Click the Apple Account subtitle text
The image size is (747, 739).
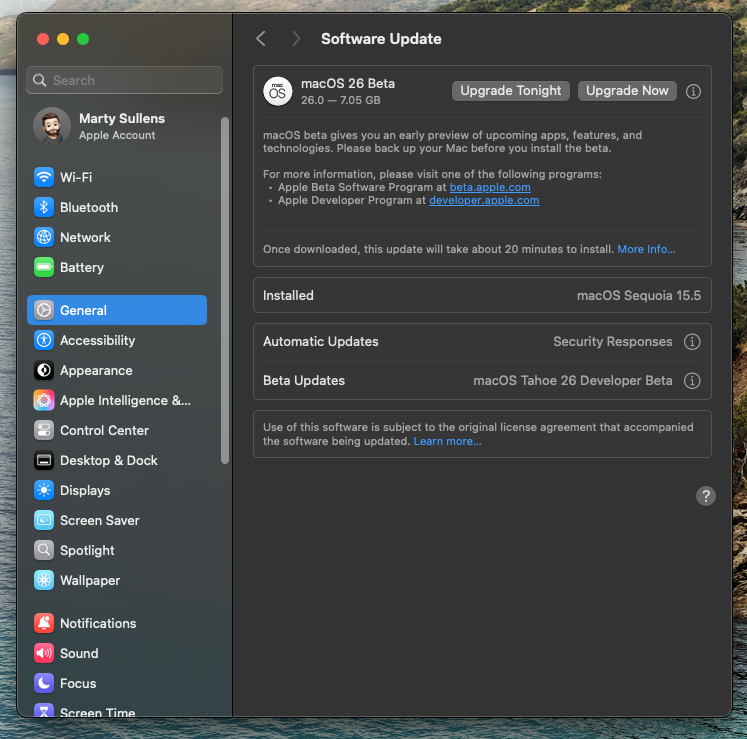117,135
